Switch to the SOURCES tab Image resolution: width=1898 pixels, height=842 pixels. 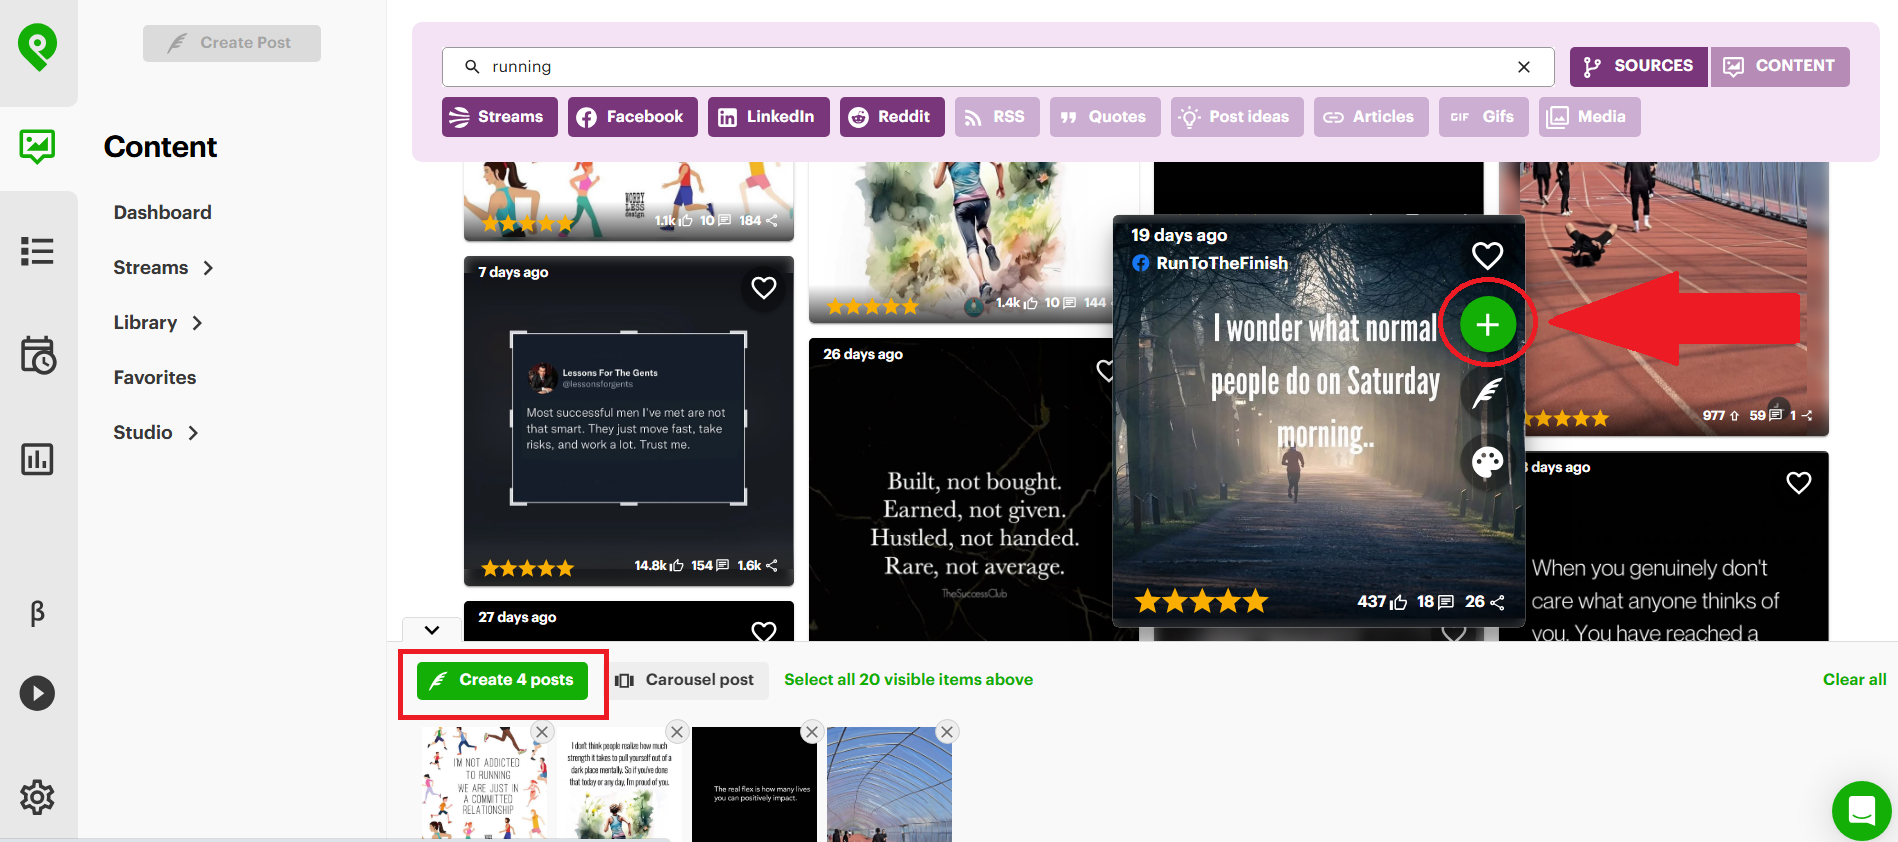coord(1638,66)
